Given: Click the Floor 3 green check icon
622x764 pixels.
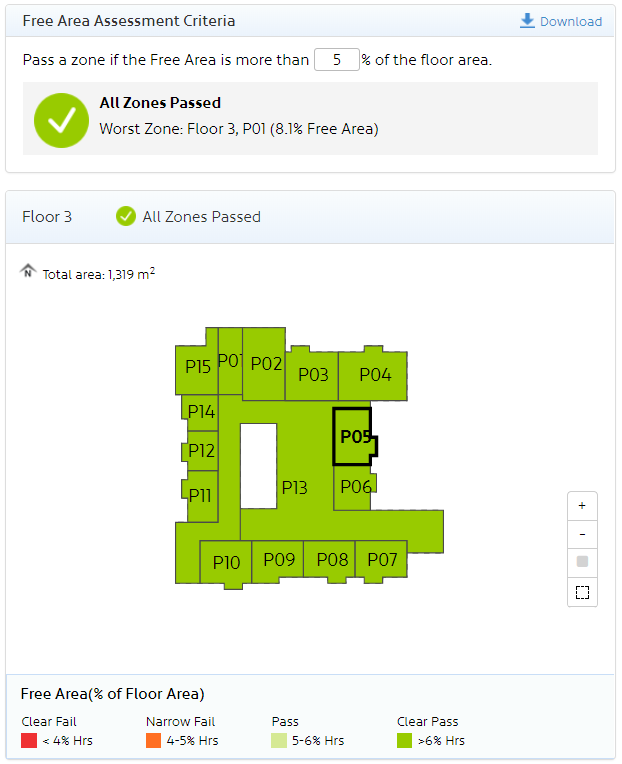Looking at the screenshot, I should coord(125,216).
